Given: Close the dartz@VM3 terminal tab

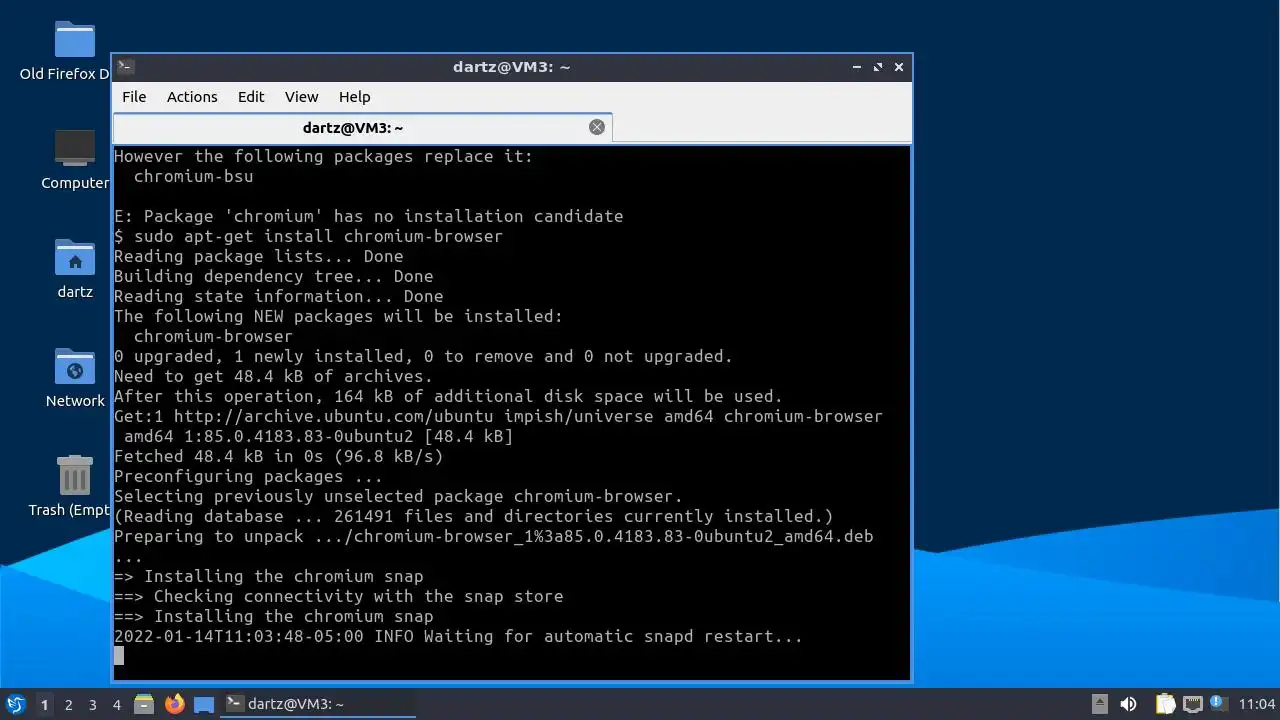Looking at the screenshot, I should tap(597, 127).
